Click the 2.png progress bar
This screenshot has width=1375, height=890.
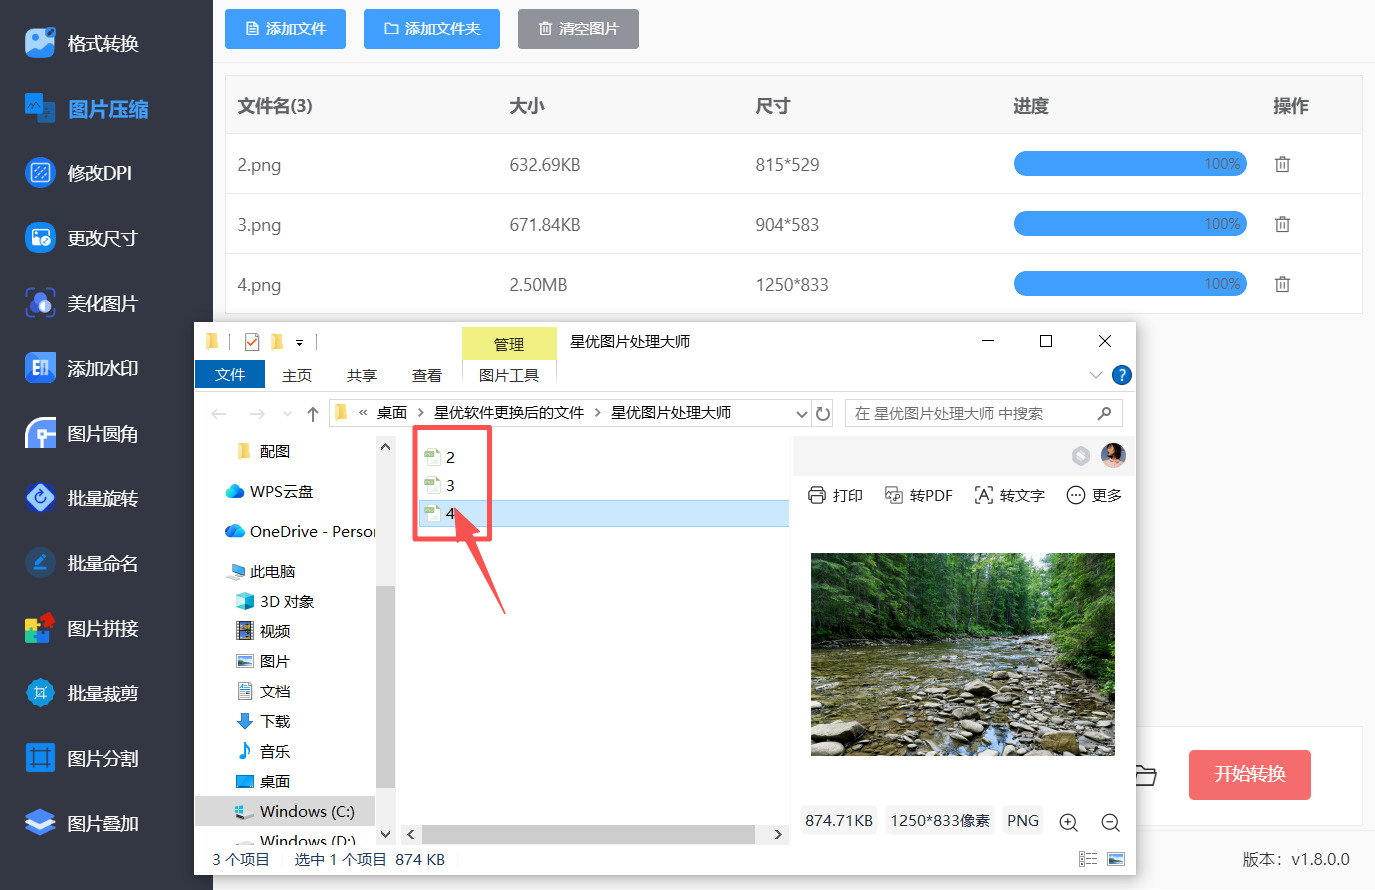click(1130, 164)
